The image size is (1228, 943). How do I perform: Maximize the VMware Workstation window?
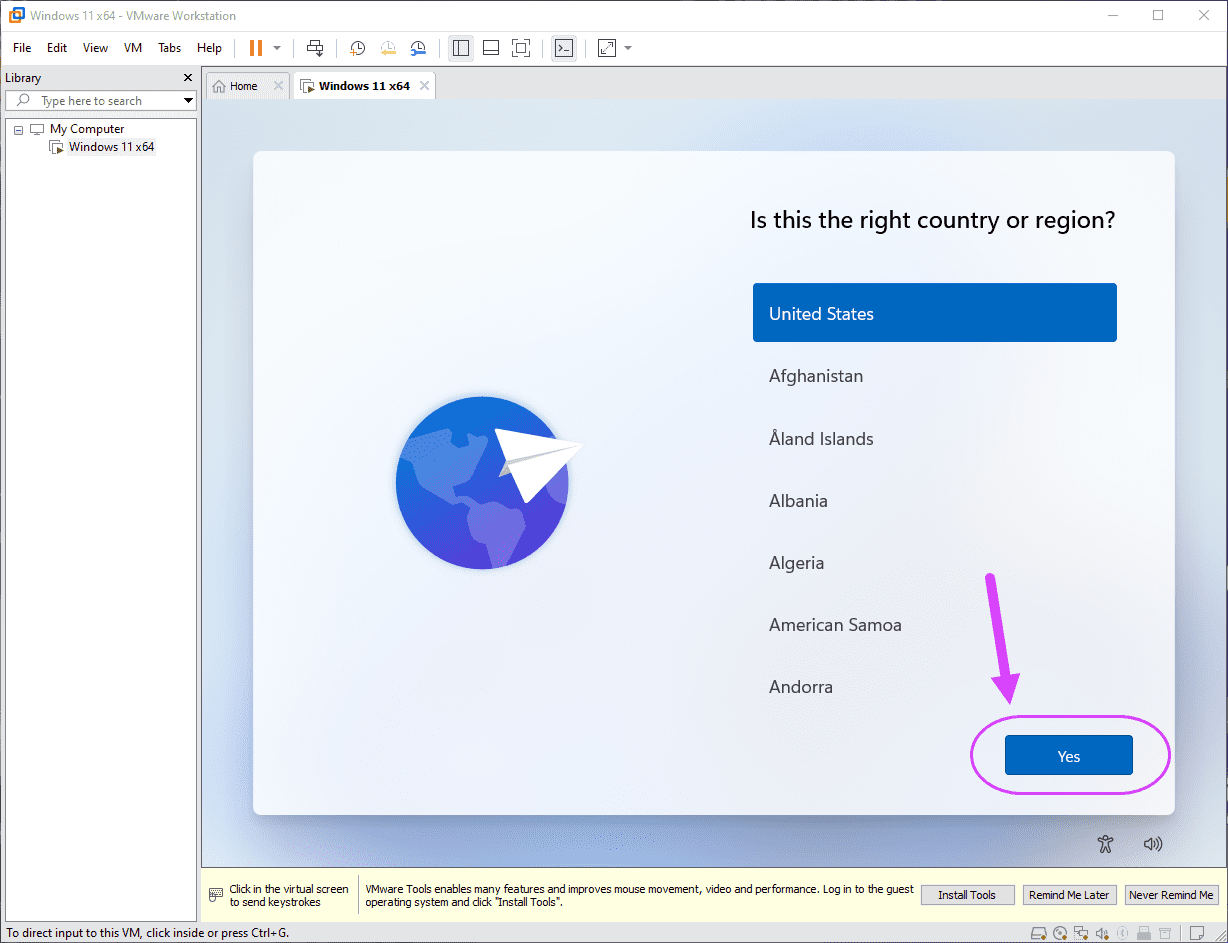[1158, 15]
